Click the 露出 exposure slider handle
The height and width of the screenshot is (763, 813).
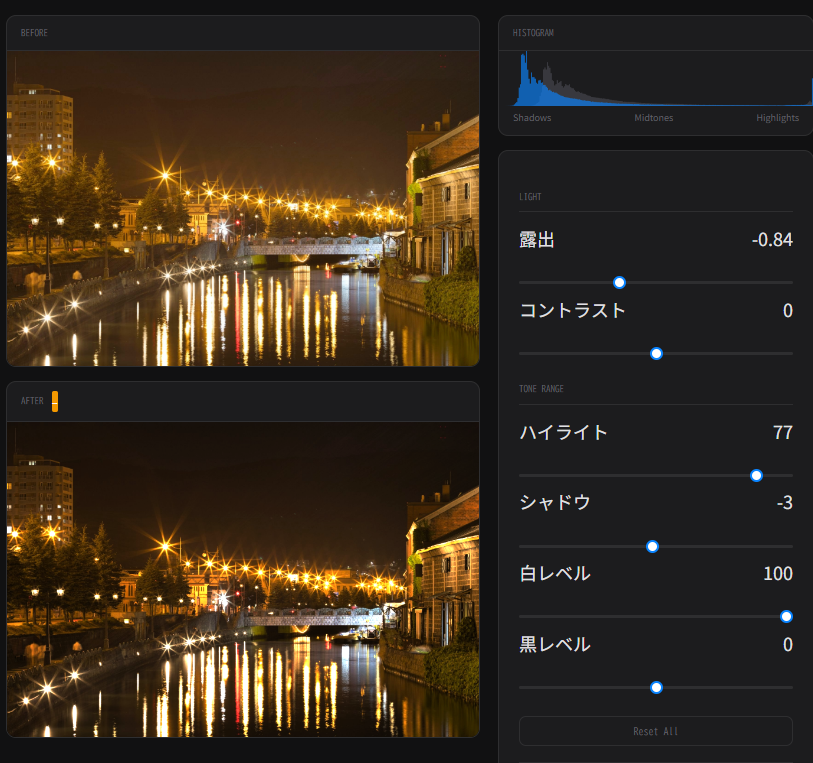[619, 283]
